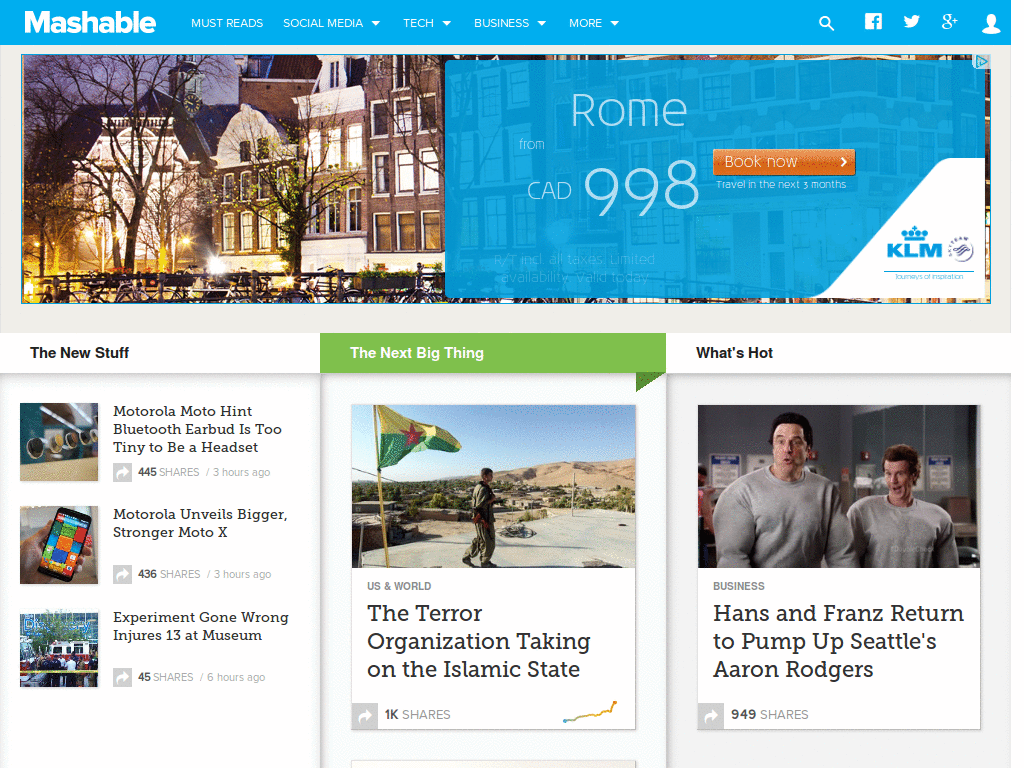
Task: Open the Google Plus icon
Action: point(950,22)
